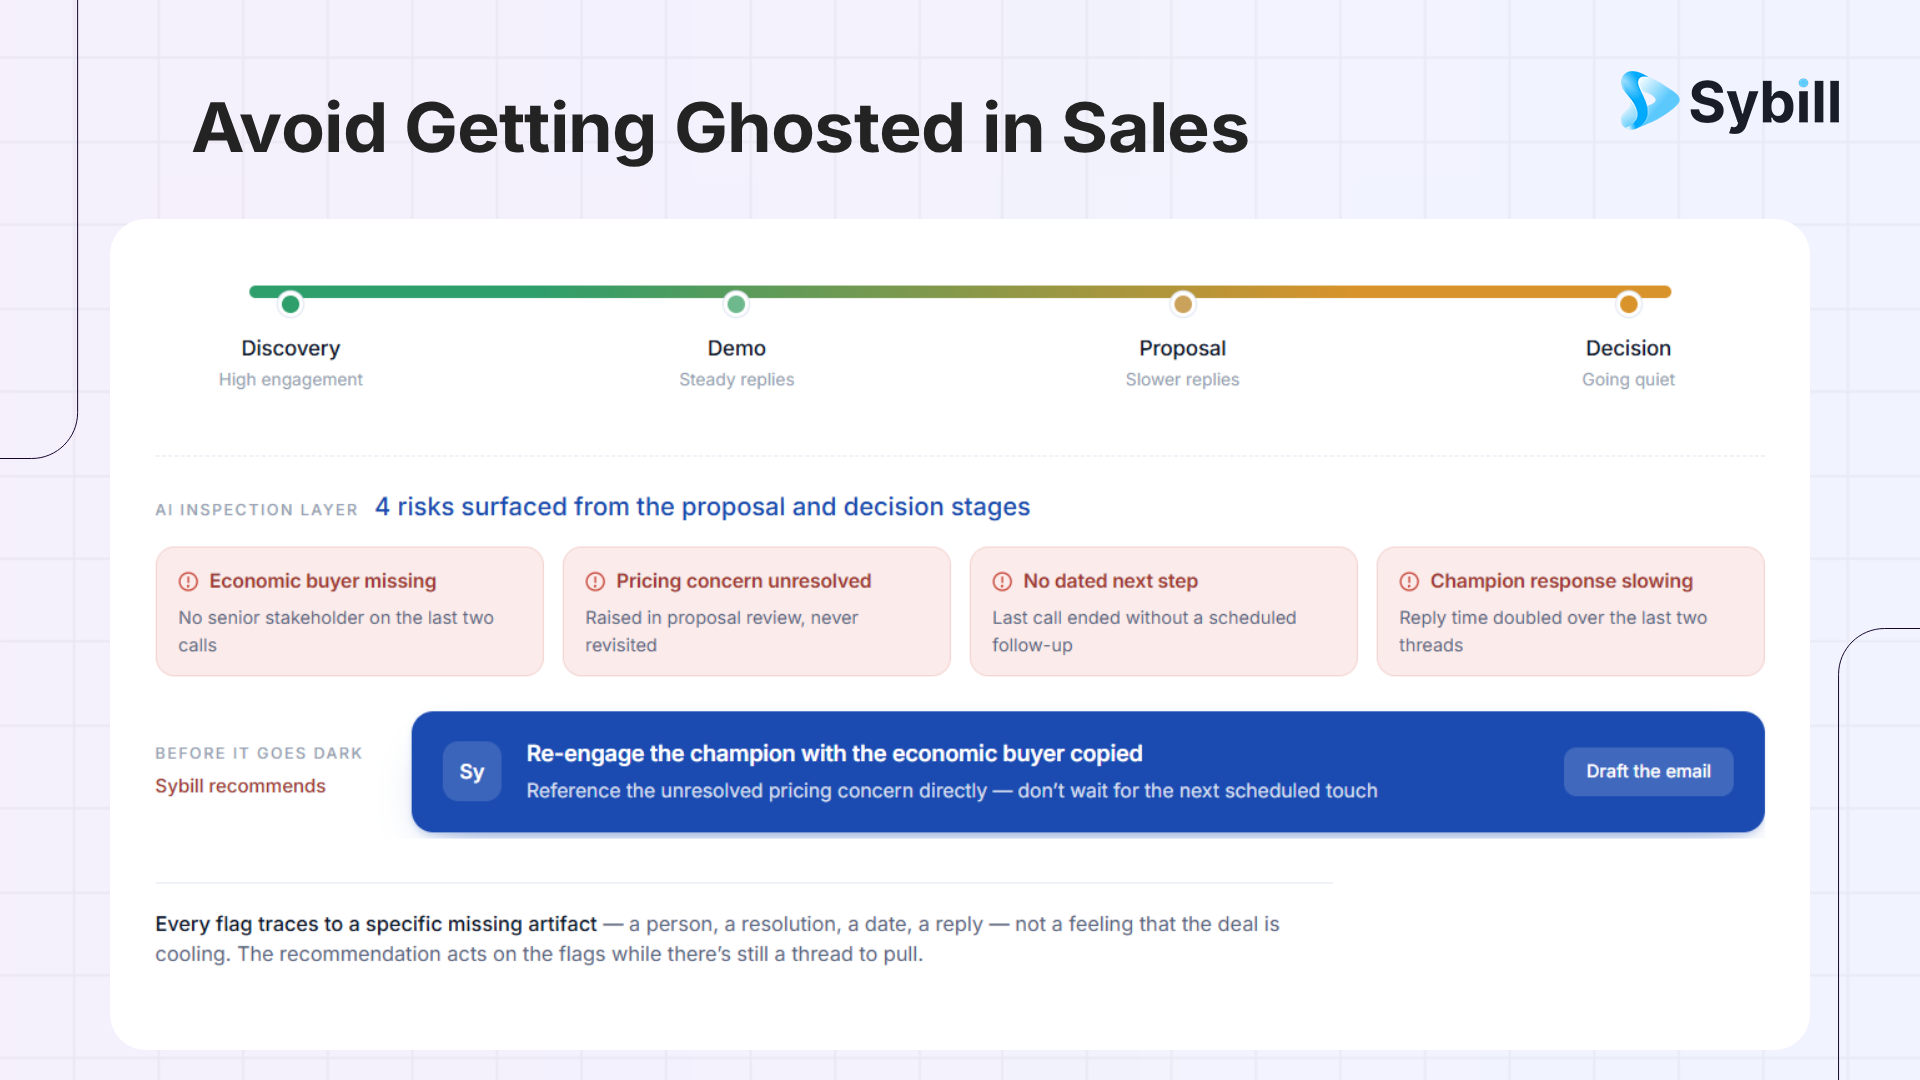Click the No senior stakeholder description text
Image resolution: width=1920 pixels, height=1080 pixels.
[x=336, y=631]
